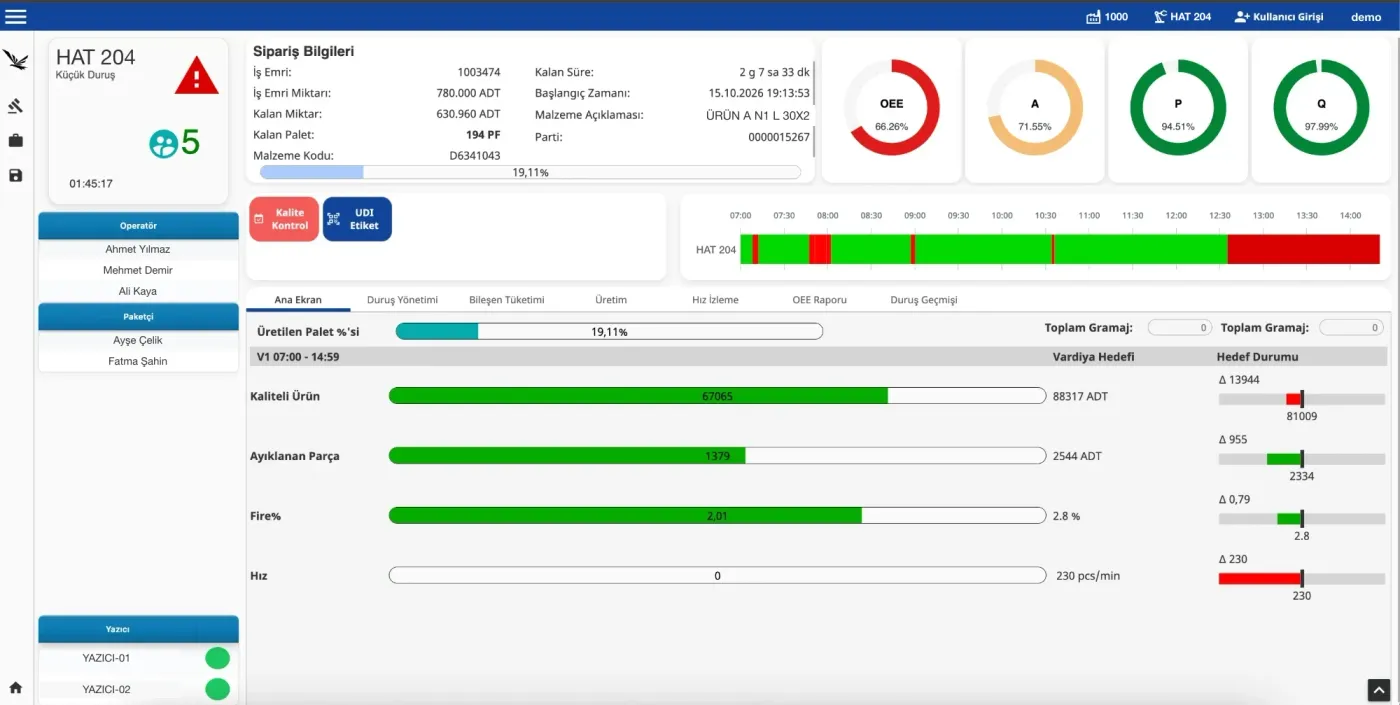Switch to Duruş Yönetimi tab

402,300
